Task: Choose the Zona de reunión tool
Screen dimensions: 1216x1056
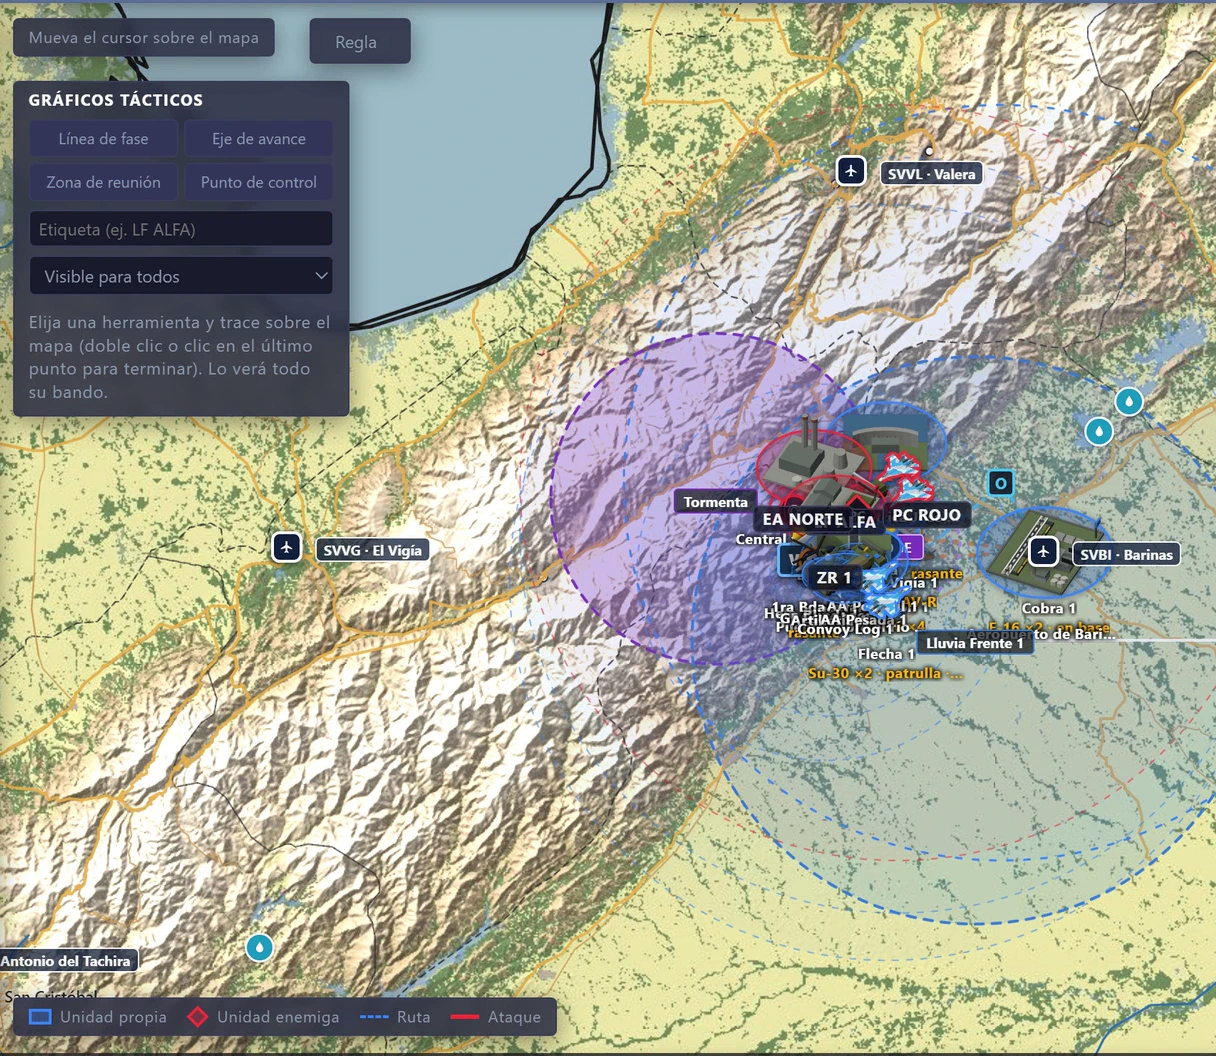Action: point(103,182)
